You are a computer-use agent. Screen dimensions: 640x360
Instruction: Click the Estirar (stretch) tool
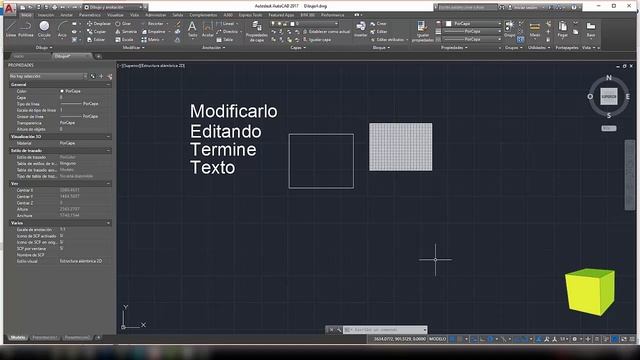96,40
